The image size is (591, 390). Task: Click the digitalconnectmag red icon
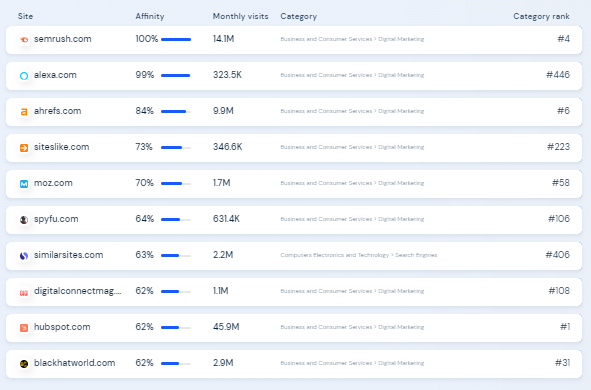pyautogui.click(x=24, y=292)
